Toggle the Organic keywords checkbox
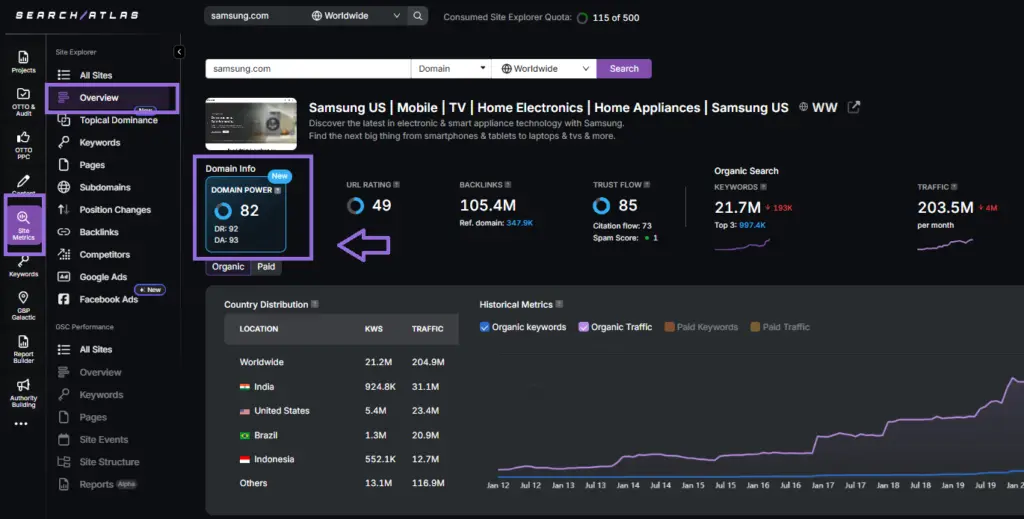This screenshot has width=1024, height=519. click(485, 327)
